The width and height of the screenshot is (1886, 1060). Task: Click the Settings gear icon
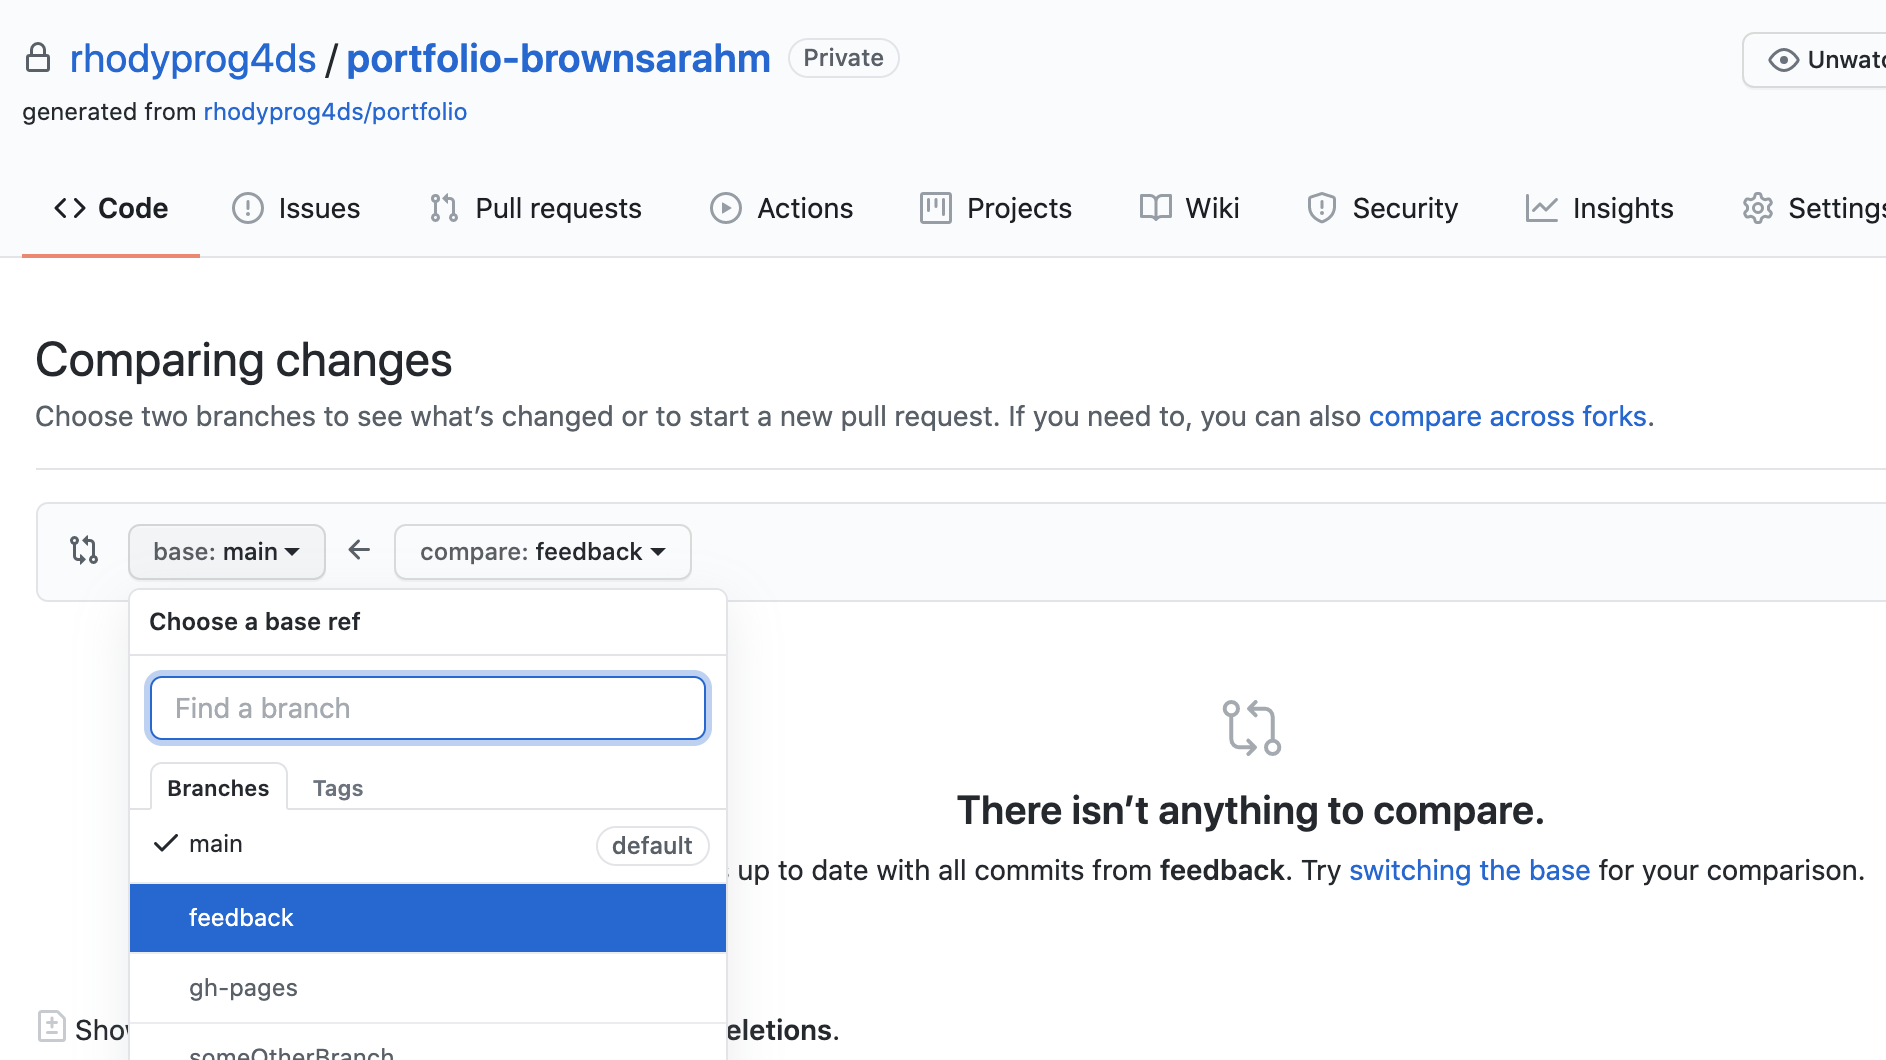1757,208
